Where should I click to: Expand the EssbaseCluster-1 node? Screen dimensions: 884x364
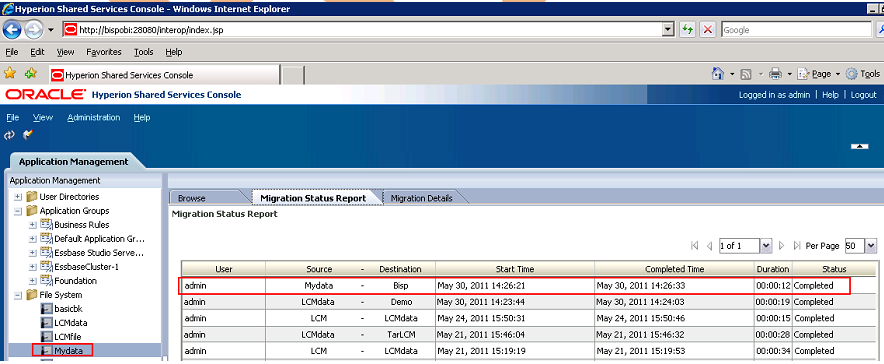(x=33, y=267)
